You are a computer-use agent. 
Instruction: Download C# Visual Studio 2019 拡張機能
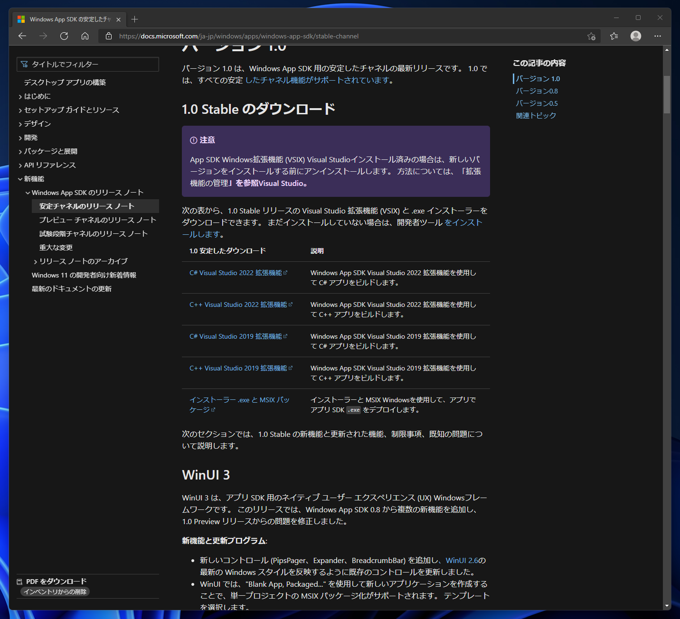tap(238, 336)
